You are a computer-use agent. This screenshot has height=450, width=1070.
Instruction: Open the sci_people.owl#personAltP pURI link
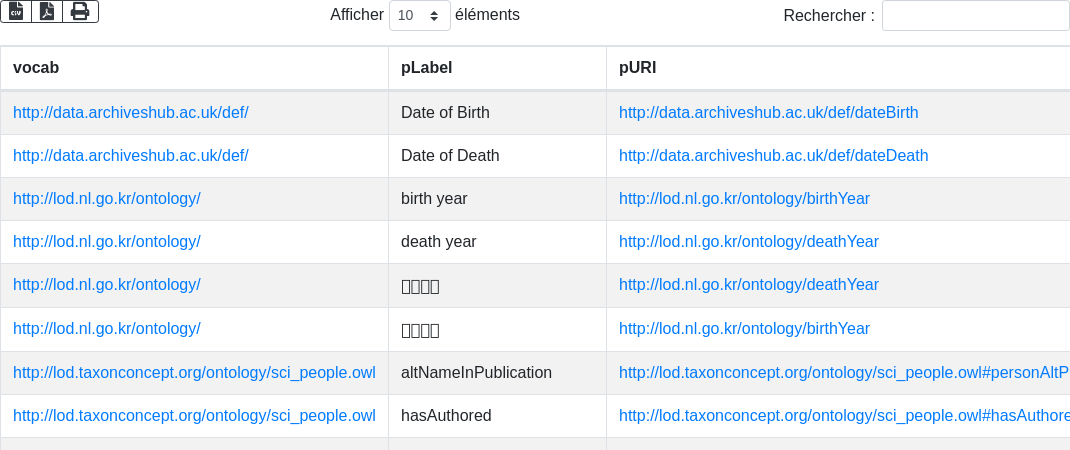(843, 372)
